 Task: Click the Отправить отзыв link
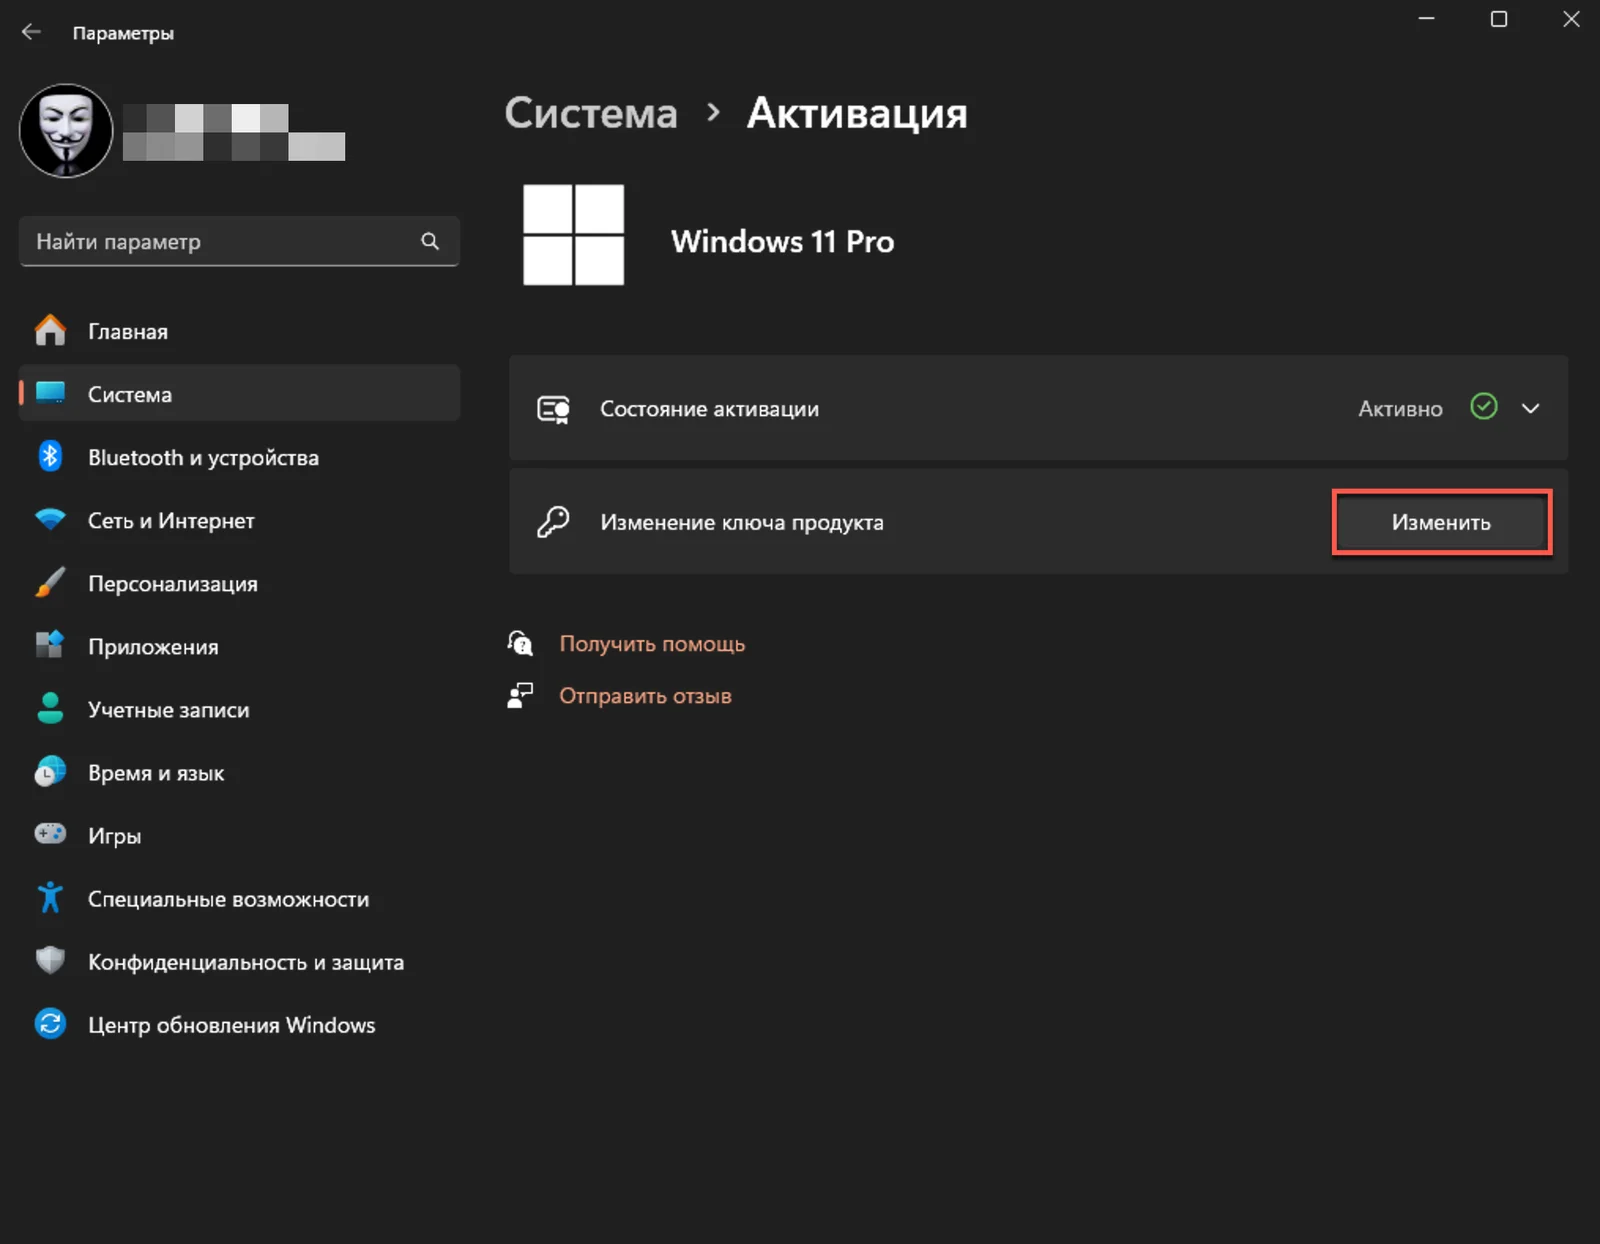click(645, 695)
